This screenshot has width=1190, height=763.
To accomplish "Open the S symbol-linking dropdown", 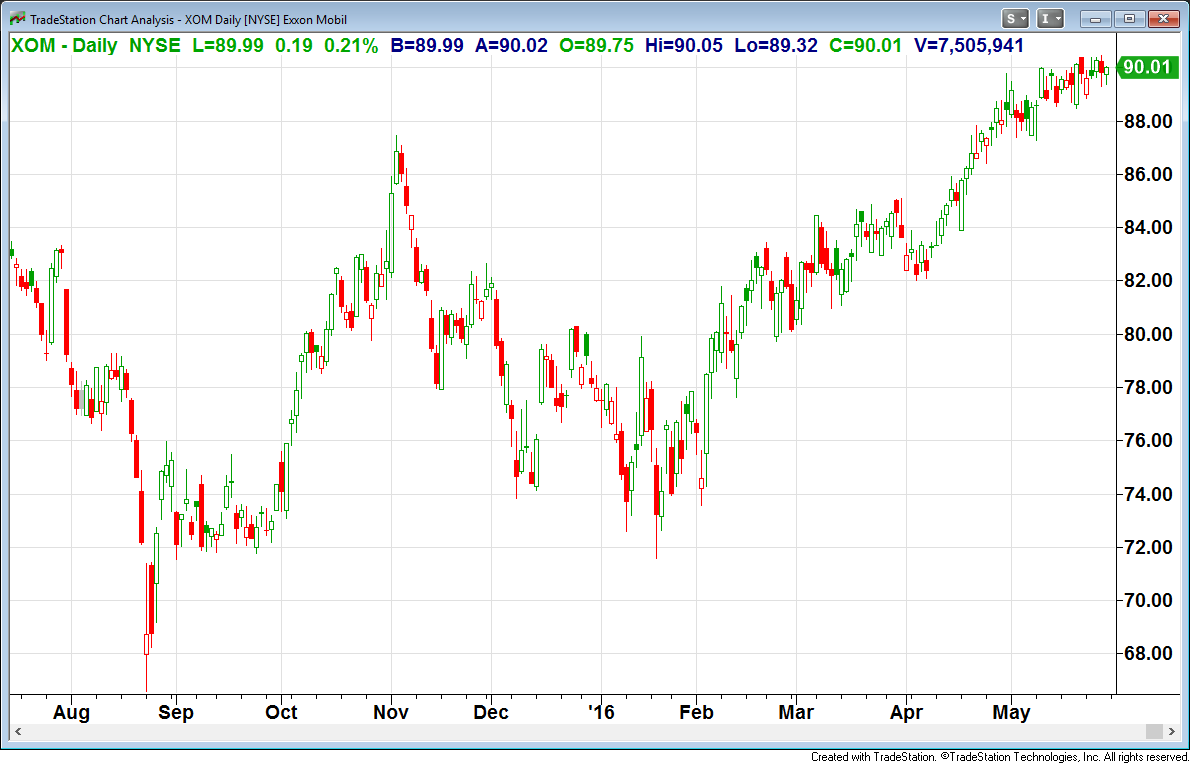I will [x=1015, y=18].
